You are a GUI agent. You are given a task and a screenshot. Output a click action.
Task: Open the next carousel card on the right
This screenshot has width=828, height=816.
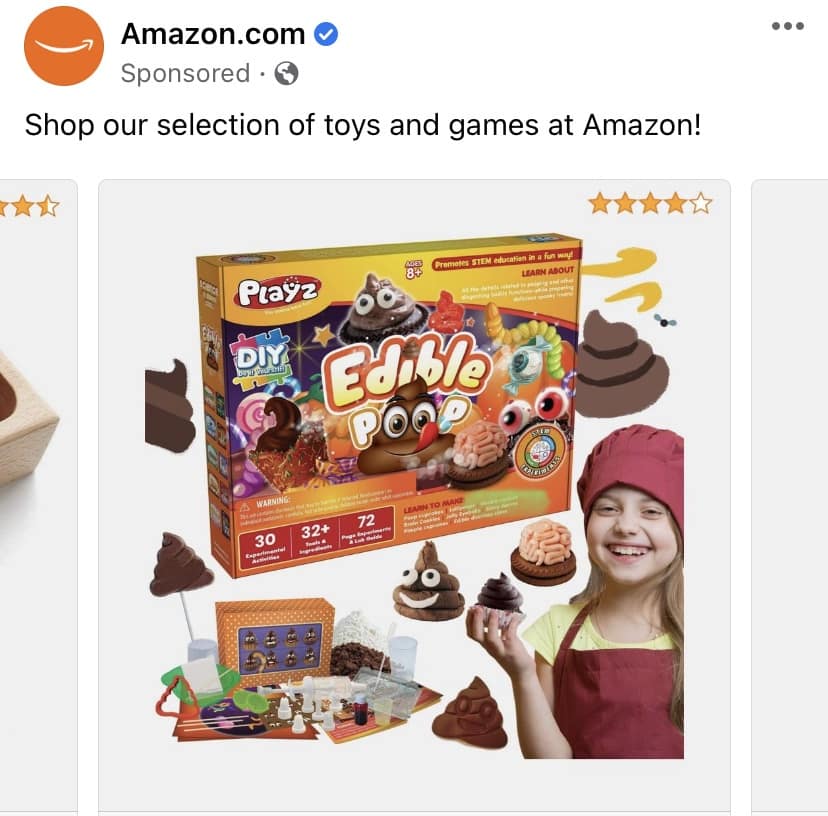pos(789,496)
